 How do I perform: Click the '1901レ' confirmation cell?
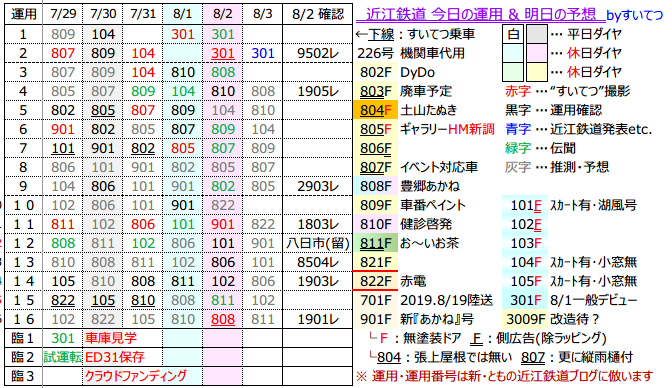click(318, 319)
